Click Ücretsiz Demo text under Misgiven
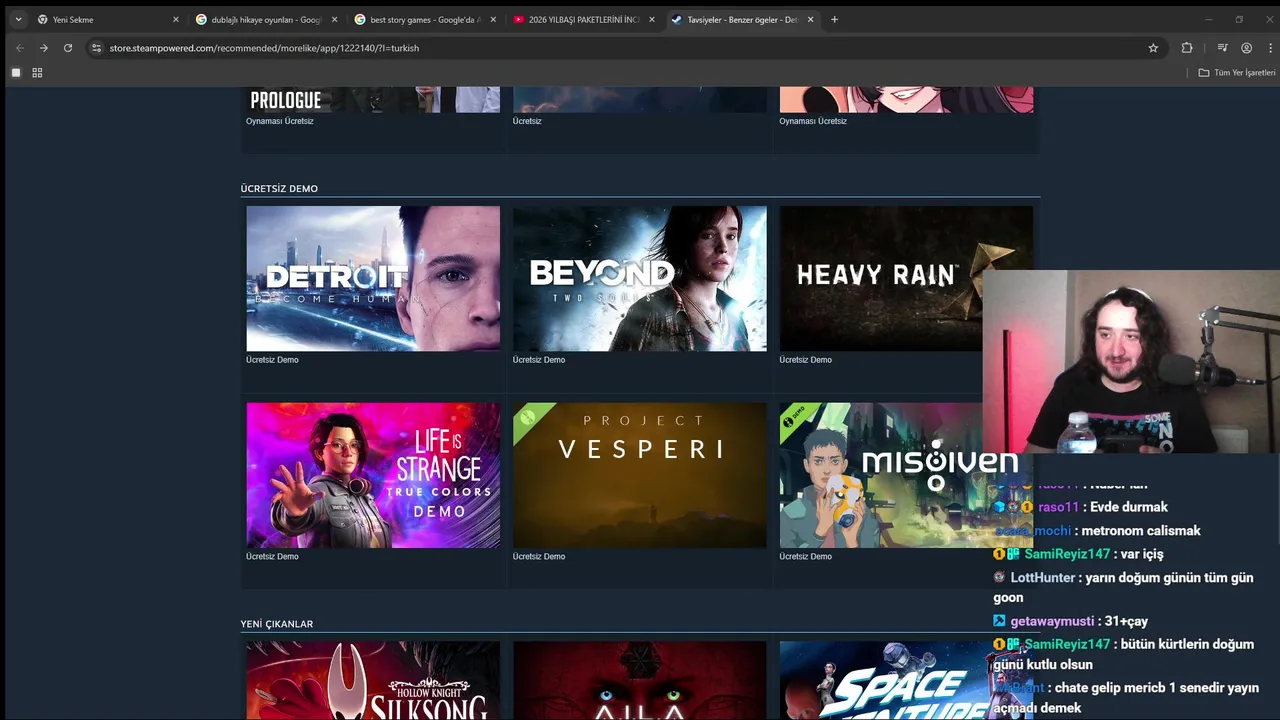 point(805,557)
